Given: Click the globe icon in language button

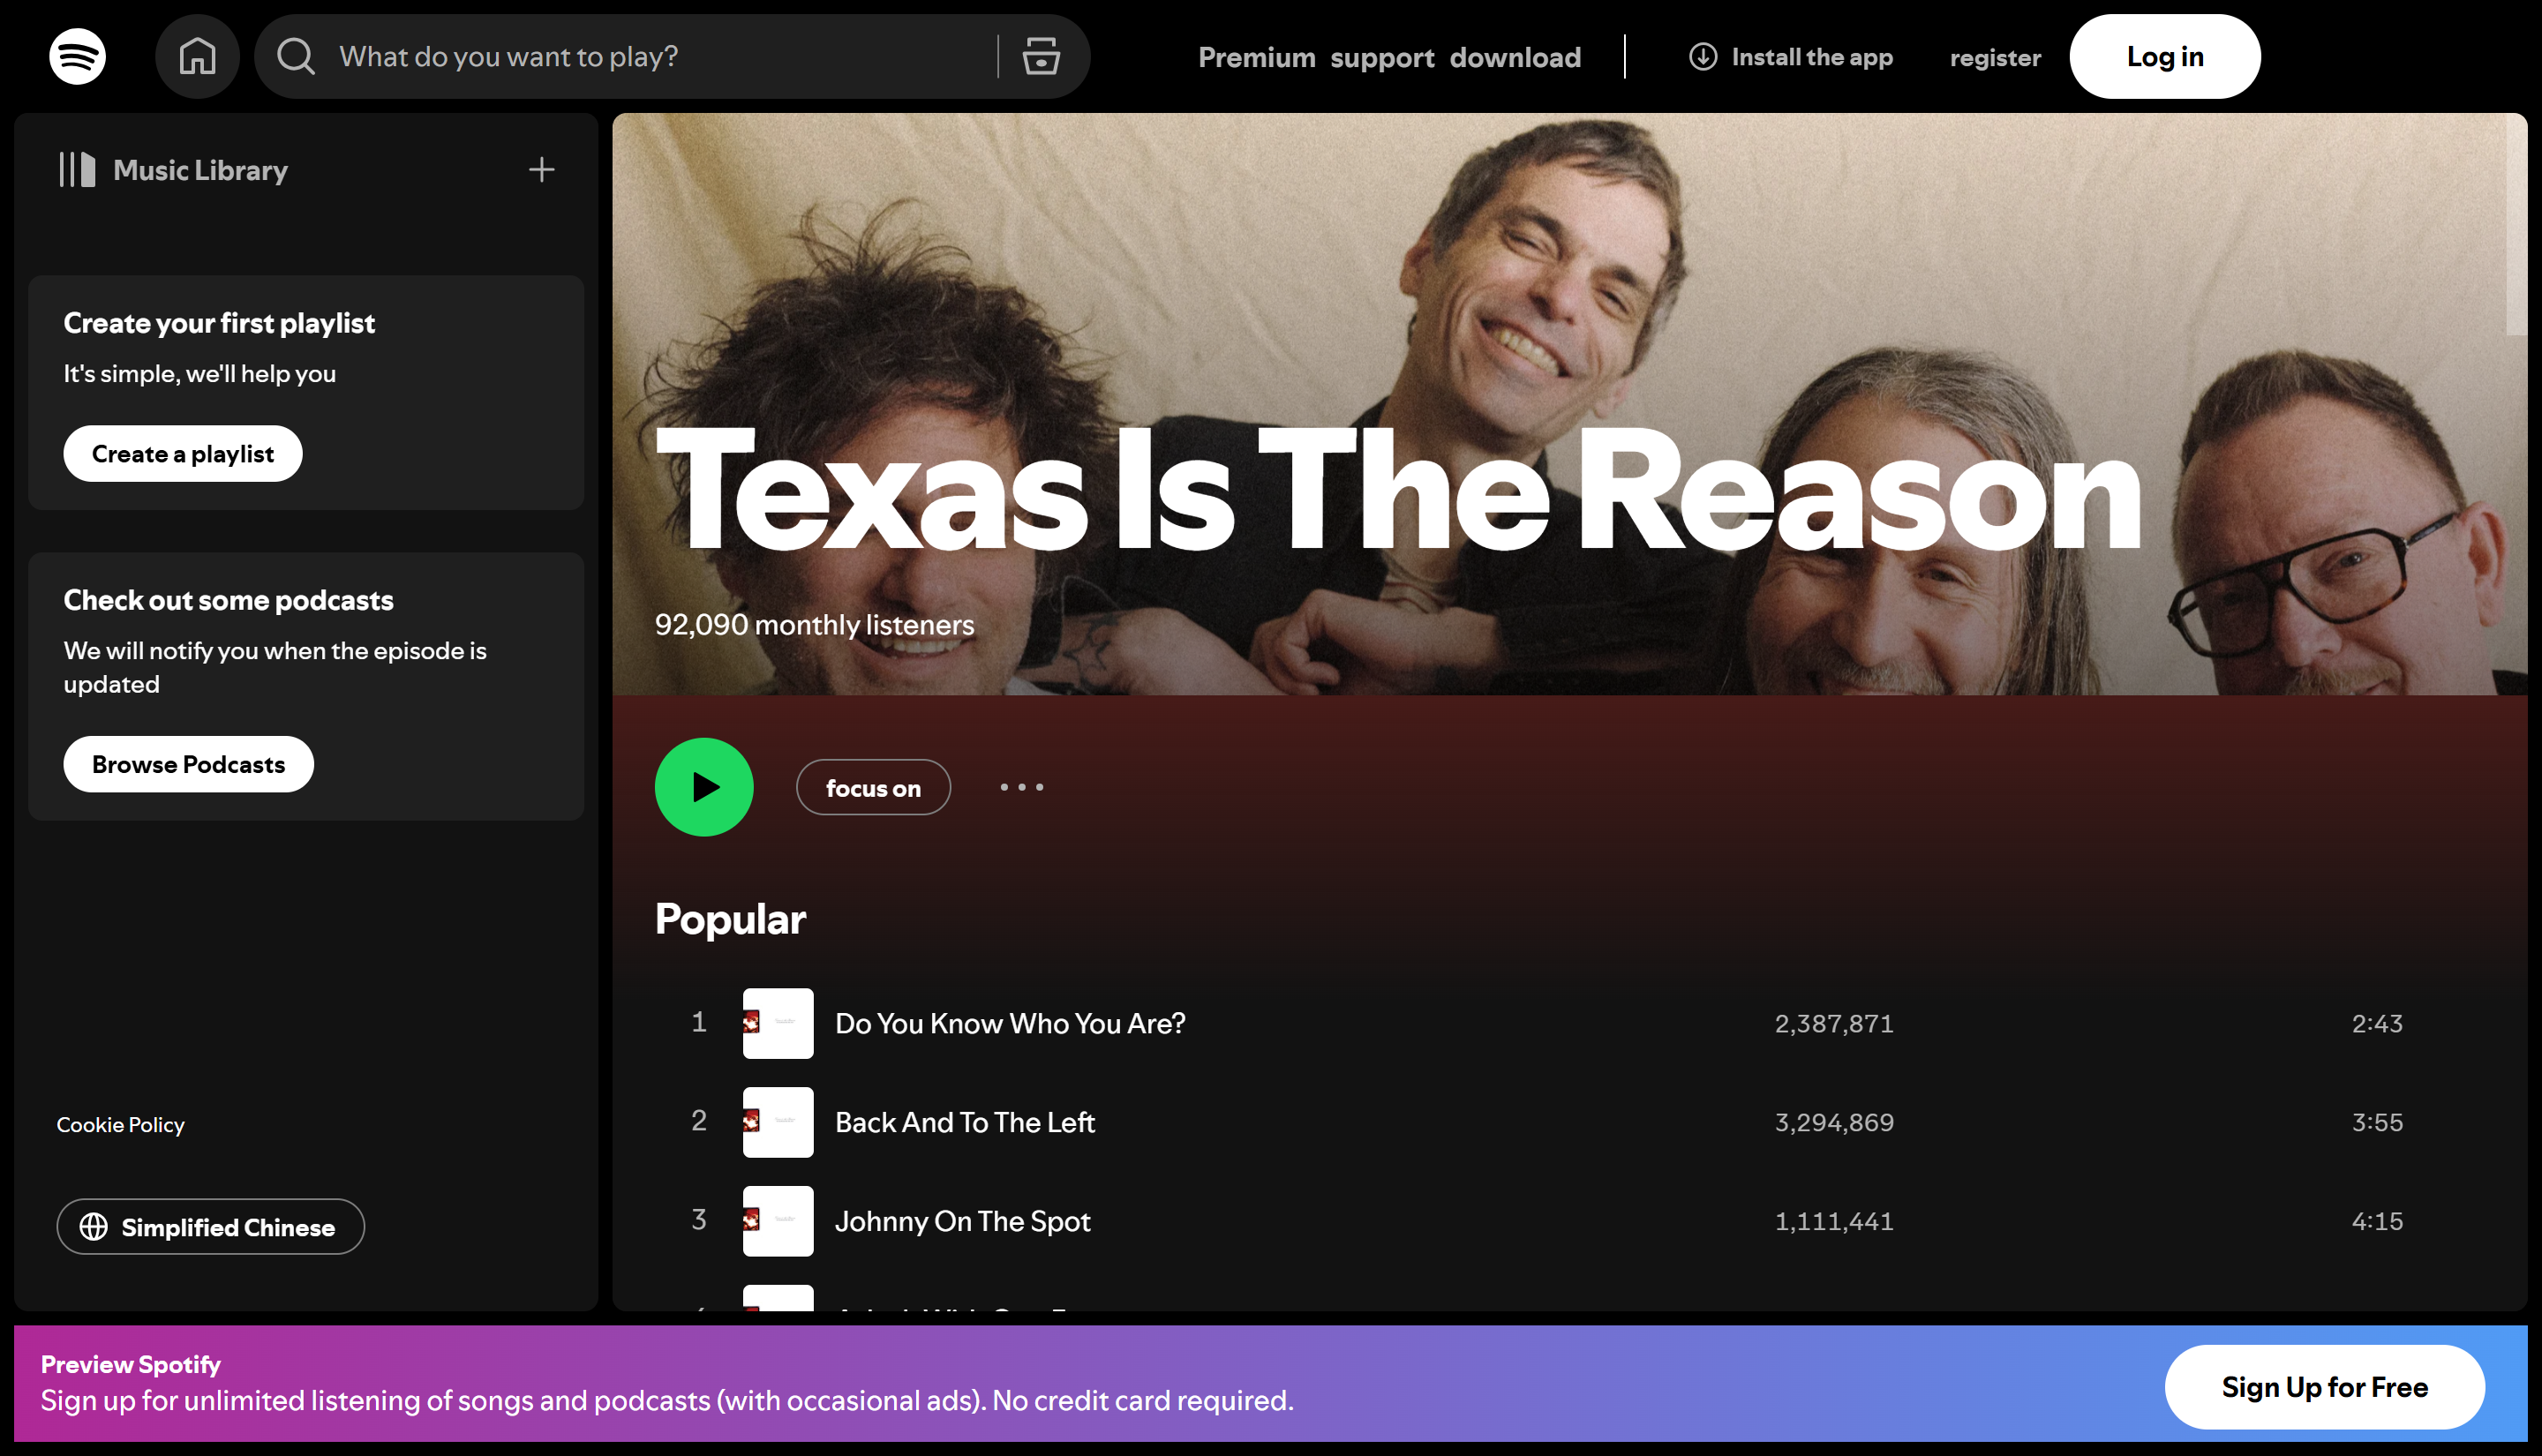Looking at the screenshot, I should 94,1227.
